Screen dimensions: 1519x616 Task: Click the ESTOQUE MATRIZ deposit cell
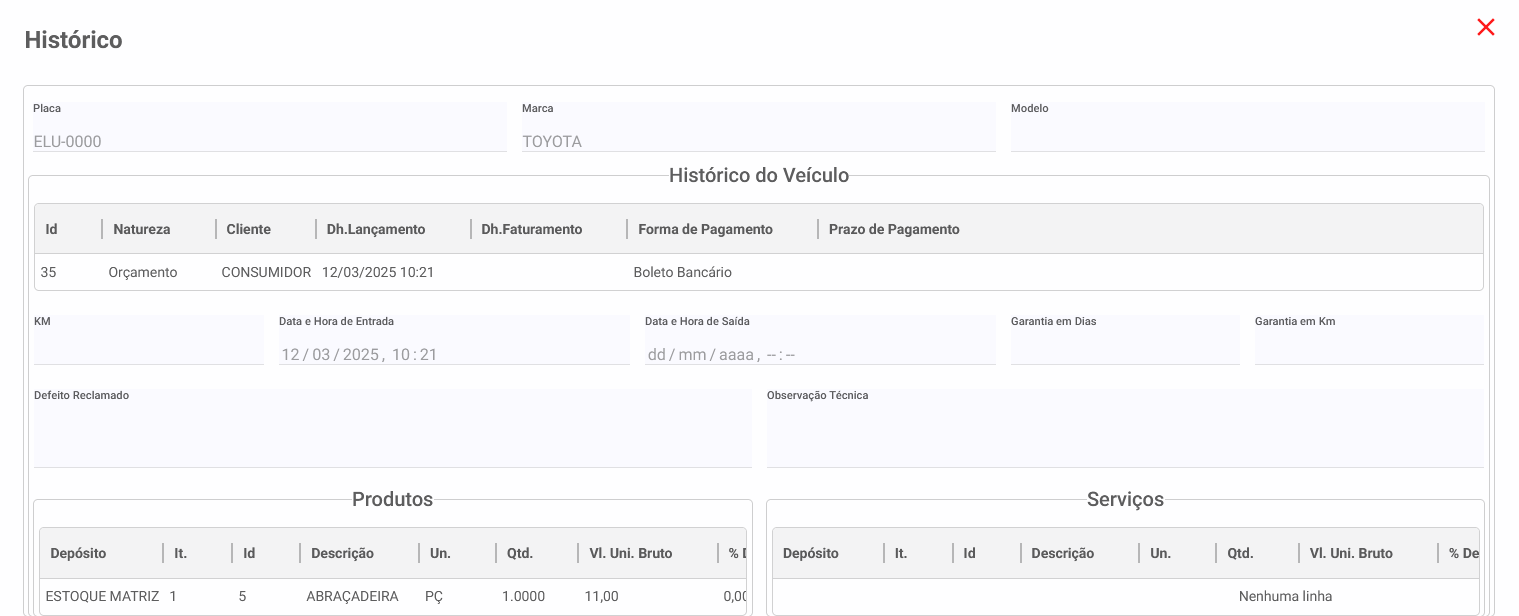tap(102, 596)
